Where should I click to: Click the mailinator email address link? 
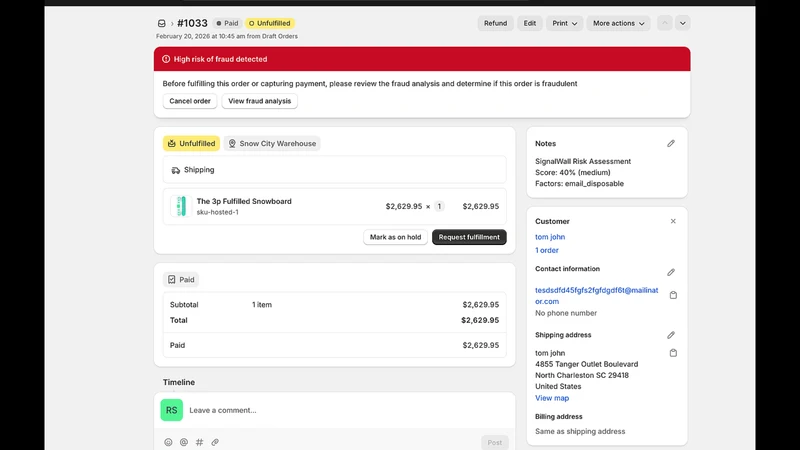point(596,296)
